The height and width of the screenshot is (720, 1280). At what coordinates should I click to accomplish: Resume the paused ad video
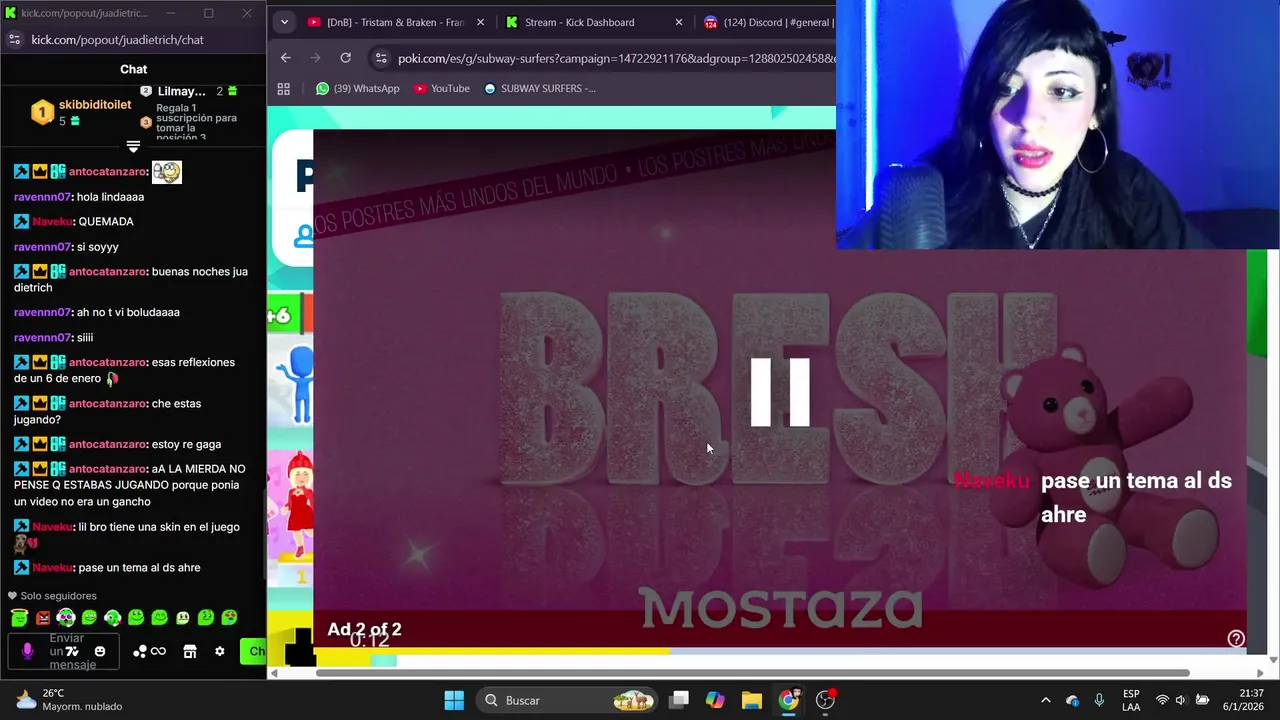click(x=780, y=392)
